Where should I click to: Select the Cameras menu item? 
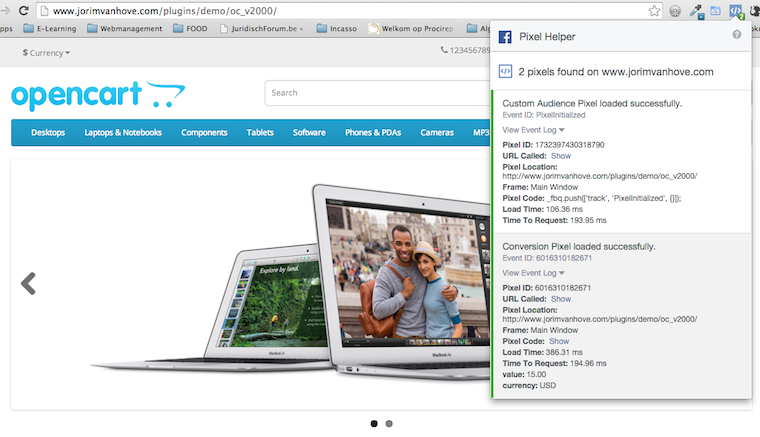point(437,132)
